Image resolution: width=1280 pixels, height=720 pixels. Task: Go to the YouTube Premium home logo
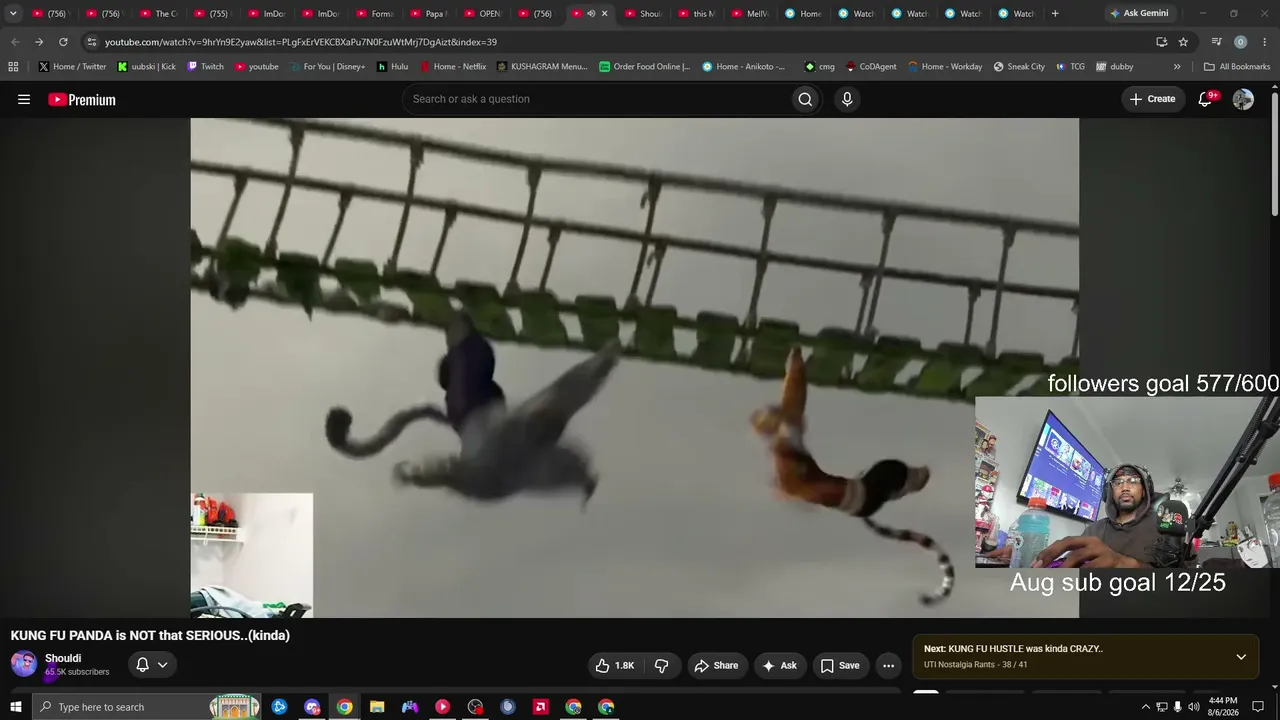(x=82, y=99)
